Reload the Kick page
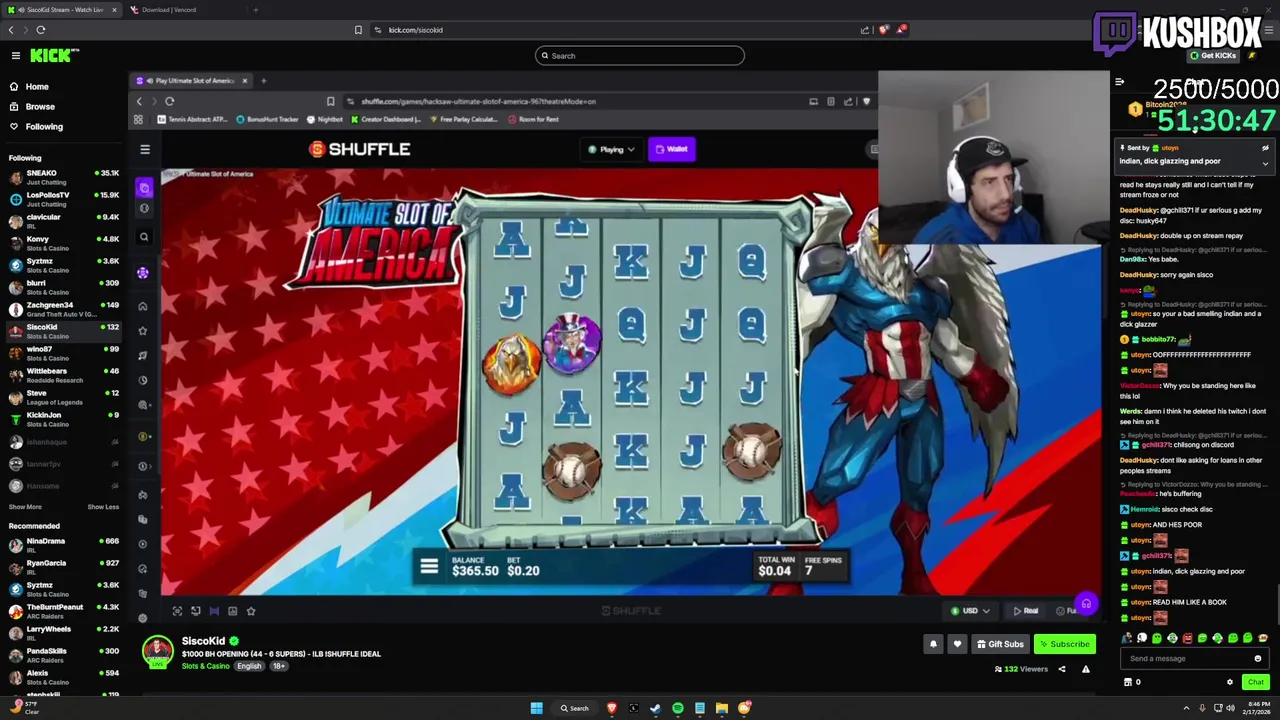The image size is (1280, 720). click(41, 30)
